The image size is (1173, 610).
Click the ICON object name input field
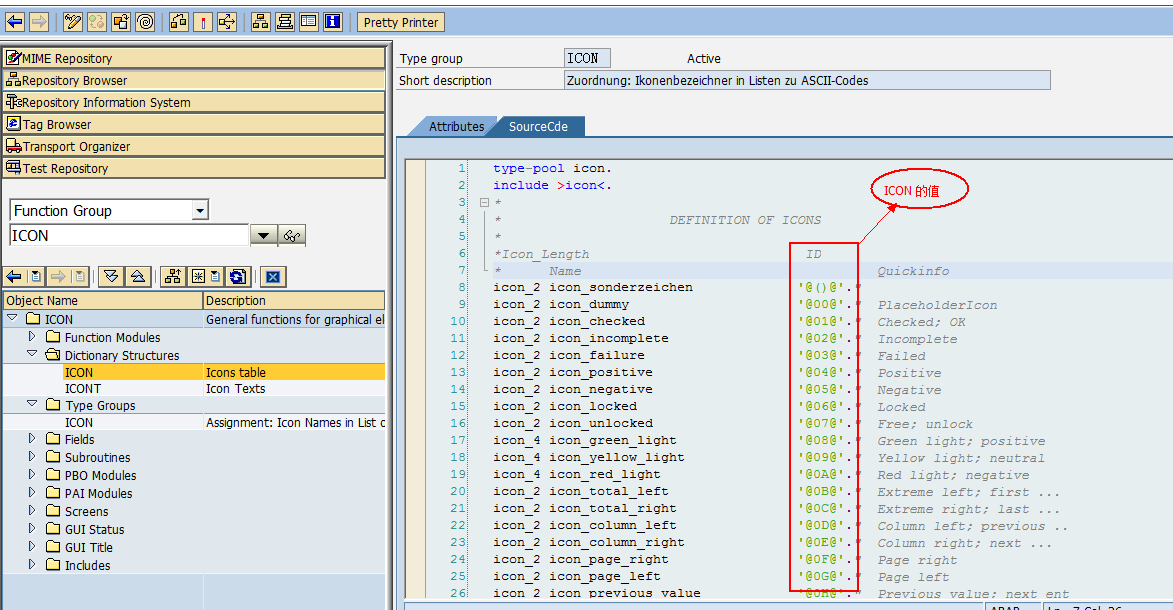[129, 236]
